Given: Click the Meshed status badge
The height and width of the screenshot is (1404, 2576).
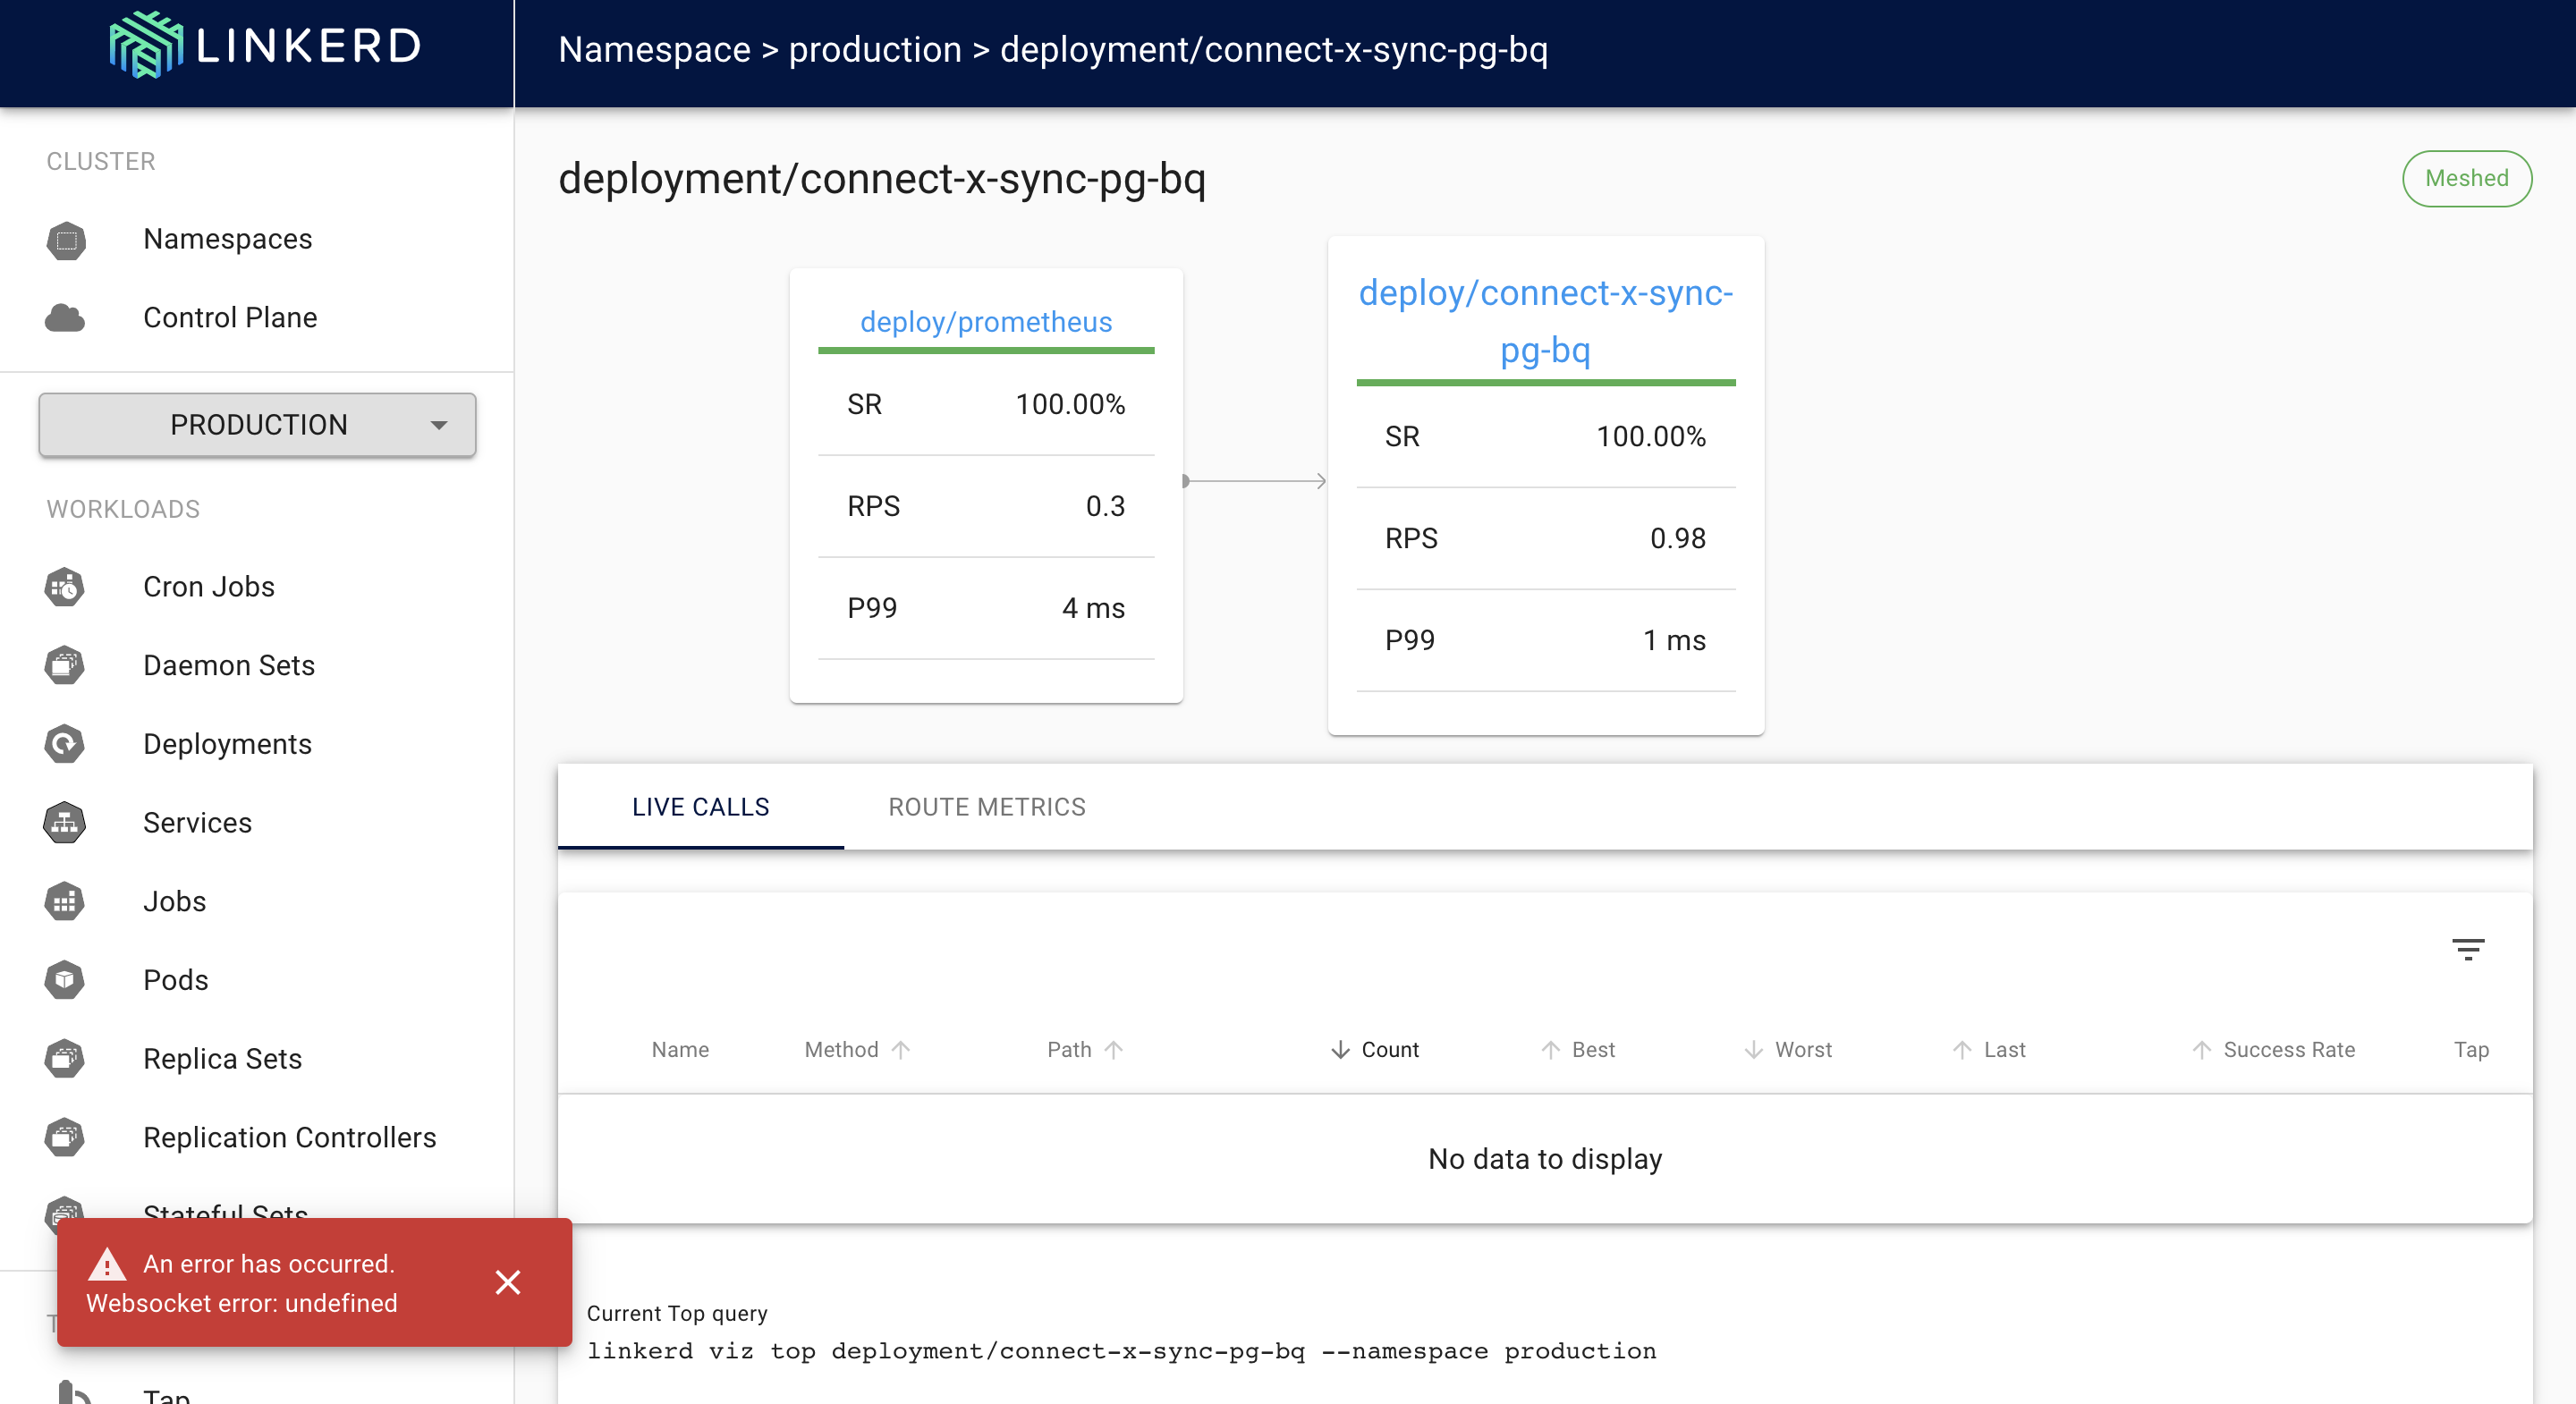Looking at the screenshot, I should pyautogui.click(x=2467, y=179).
